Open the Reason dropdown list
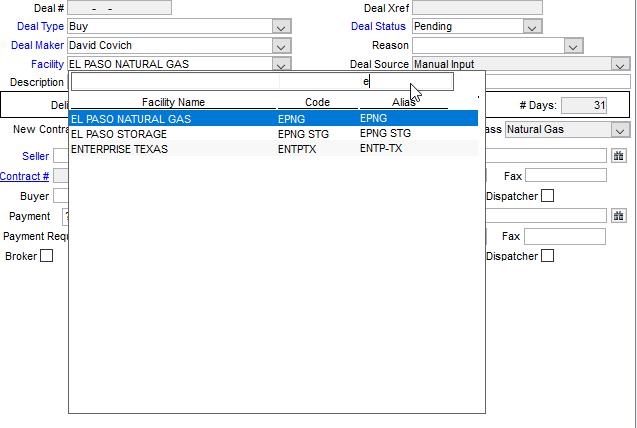This screenshot has height=428, width=637. tap(572, 46)
